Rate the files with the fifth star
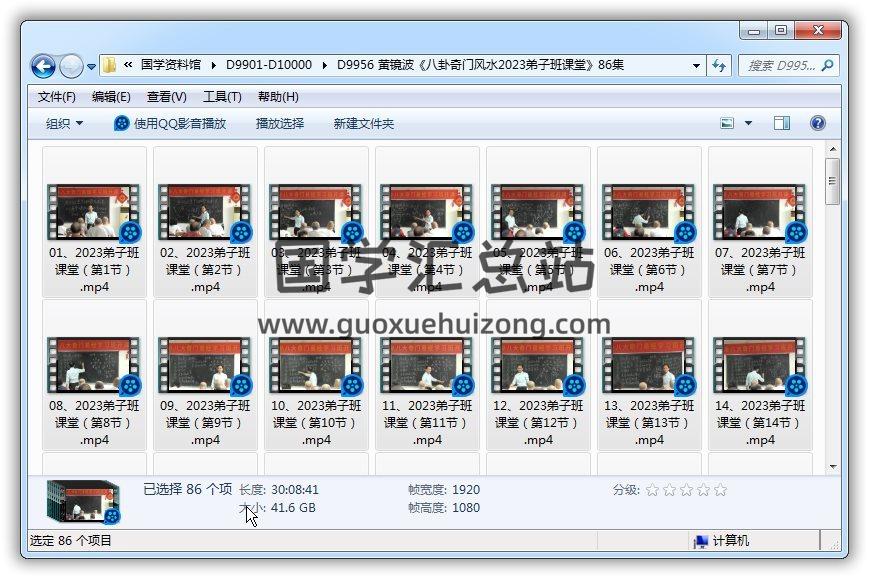Viewport: 869px width, 579px height. click(x=720, y=490)
